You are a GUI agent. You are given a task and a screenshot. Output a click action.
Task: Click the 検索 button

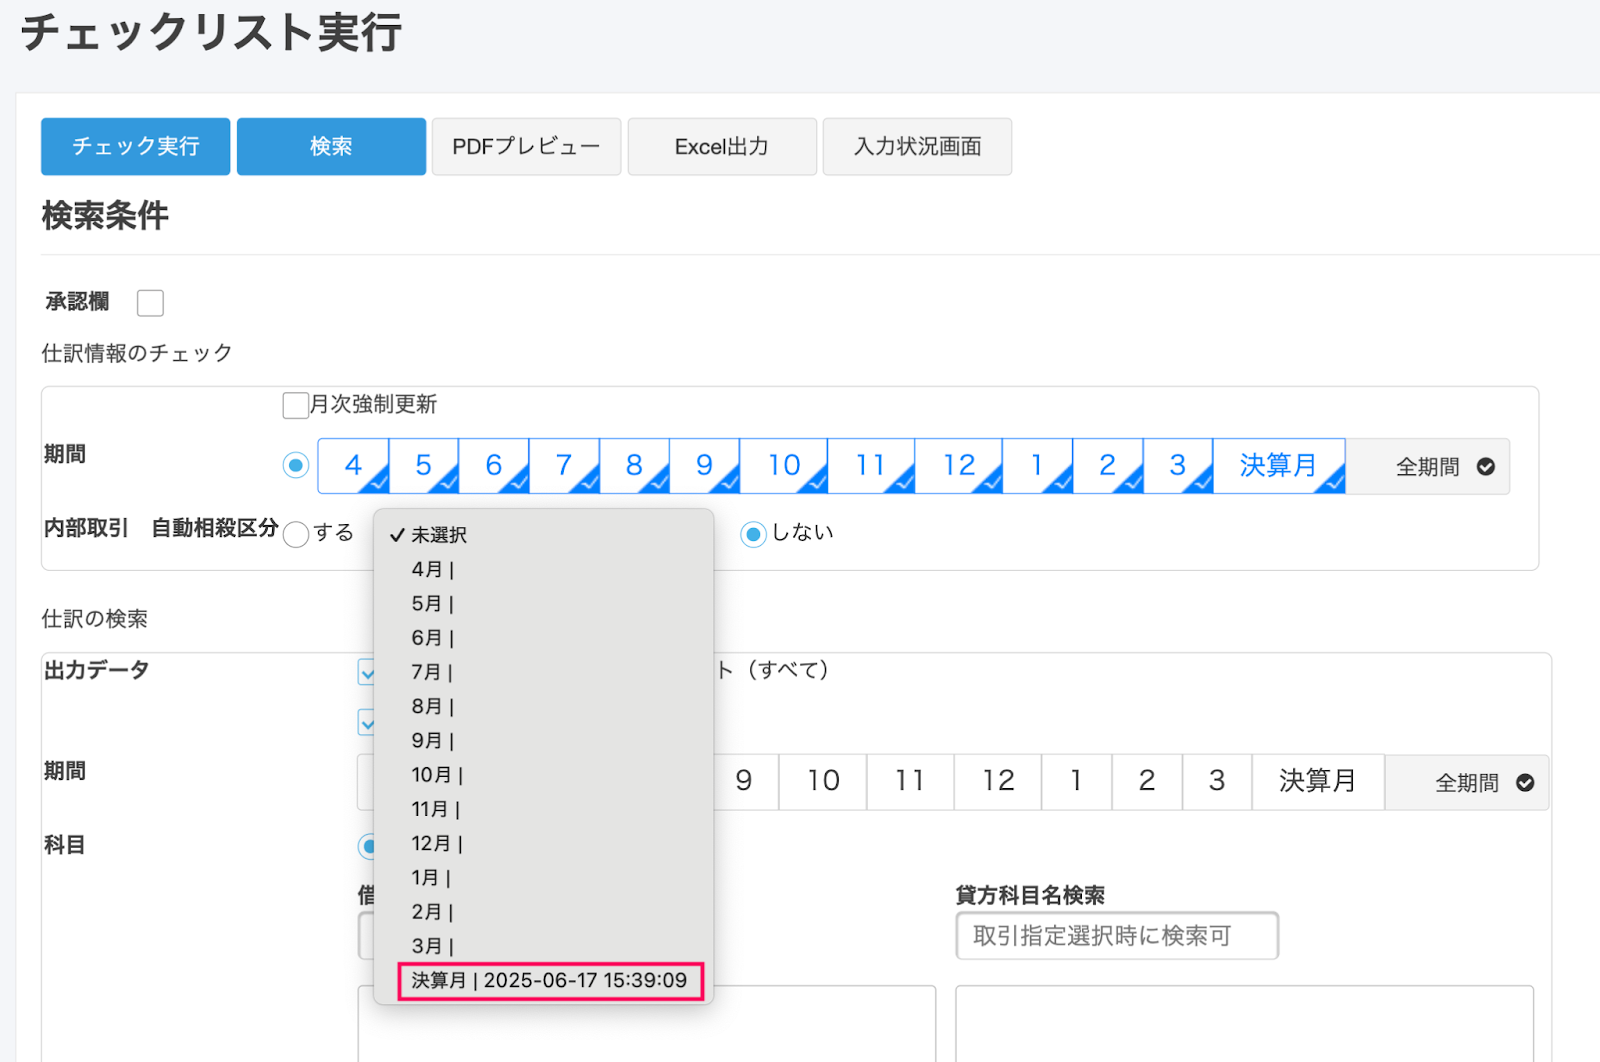point(331,147)
